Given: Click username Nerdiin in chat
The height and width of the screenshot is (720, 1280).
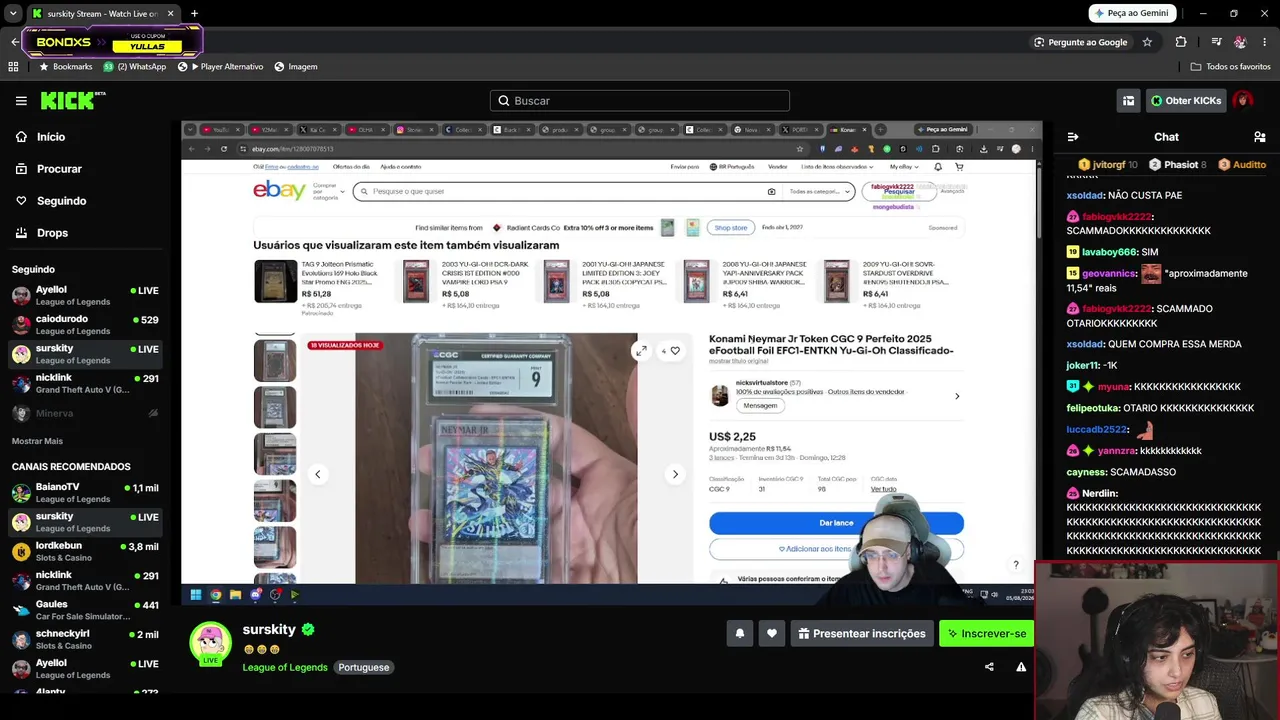Looking at the screenshot, I should click(1099, 494).
